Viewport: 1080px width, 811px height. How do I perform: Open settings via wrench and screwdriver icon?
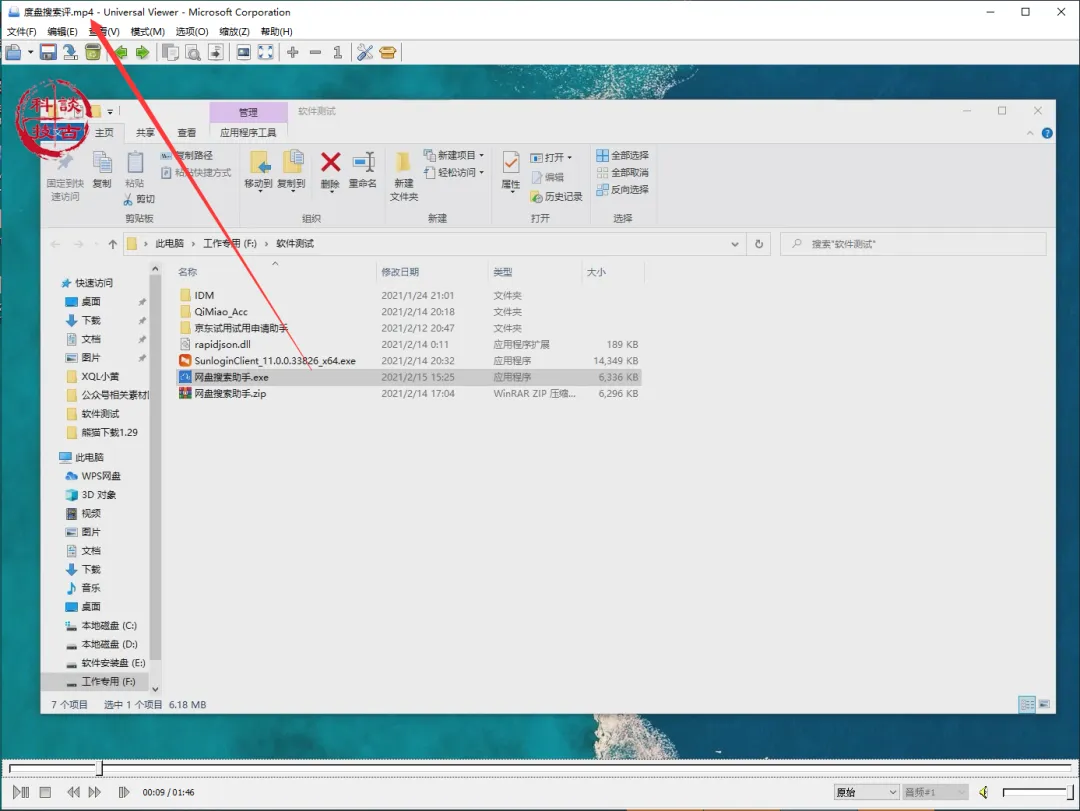pos(365,52)
